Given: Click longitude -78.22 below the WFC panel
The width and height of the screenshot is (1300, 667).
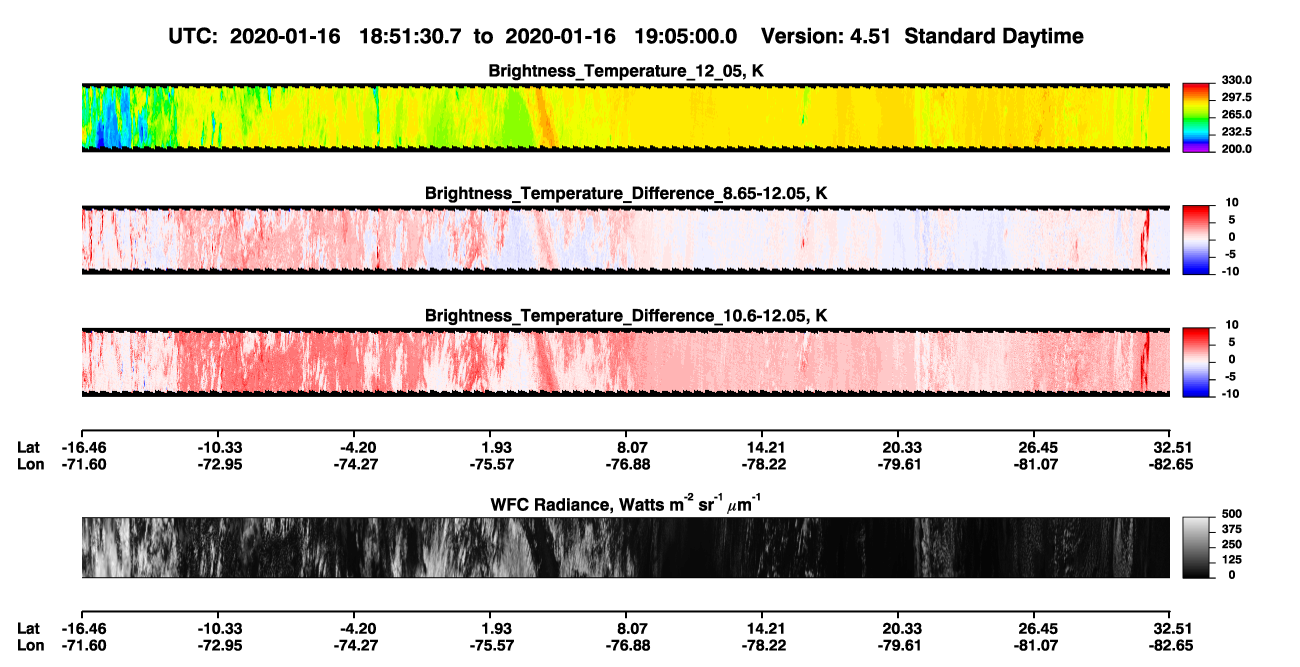Looking at the screenshot, I should pyautogui.click(x=763, y=645).
